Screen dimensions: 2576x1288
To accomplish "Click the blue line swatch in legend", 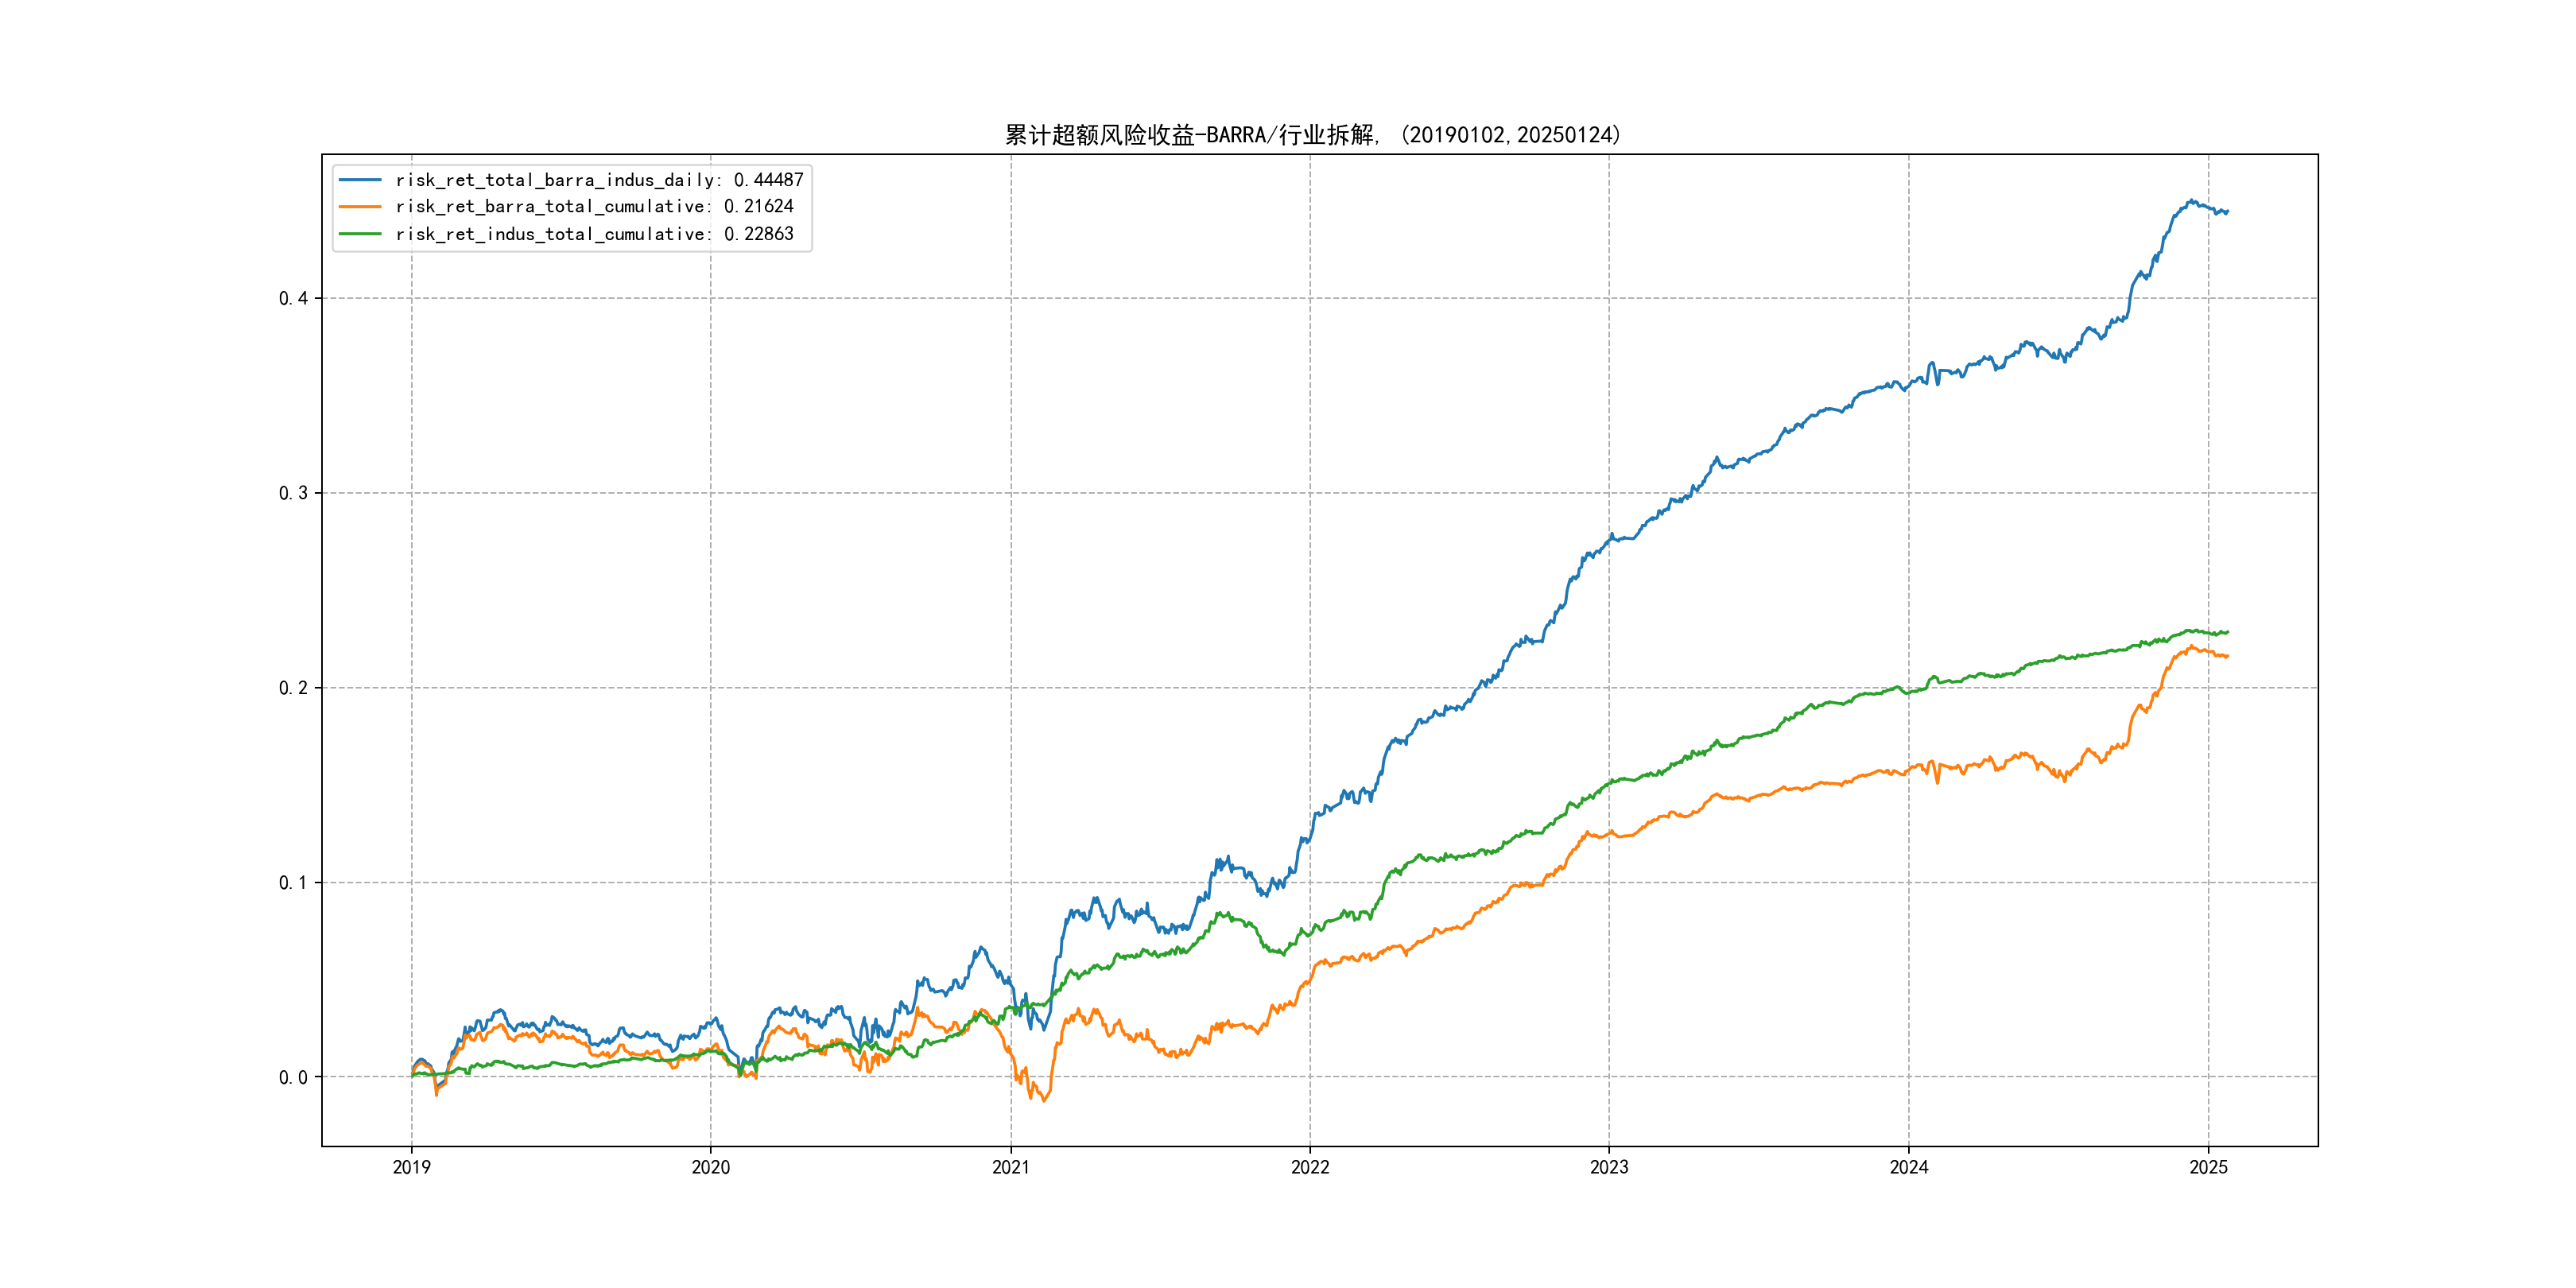I will pos(360,180).
